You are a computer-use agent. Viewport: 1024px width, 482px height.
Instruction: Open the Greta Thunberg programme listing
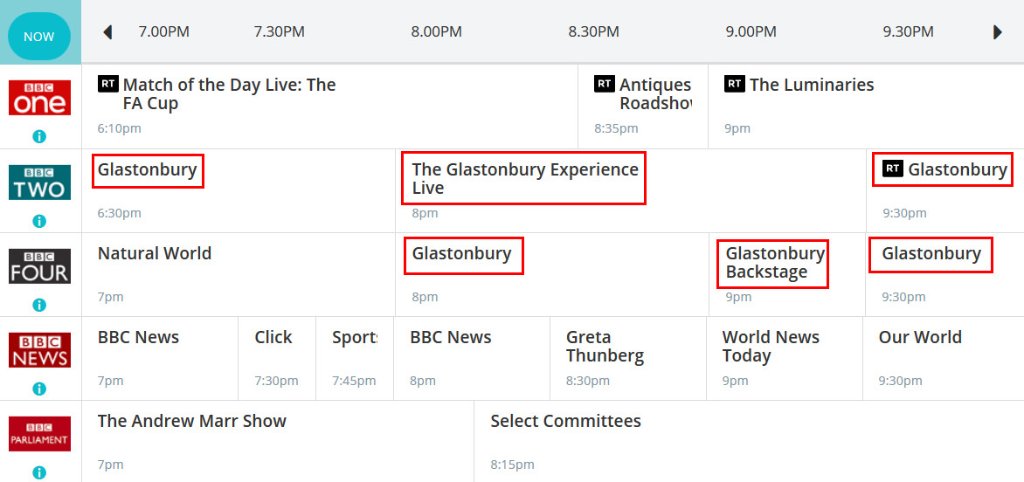604,346
